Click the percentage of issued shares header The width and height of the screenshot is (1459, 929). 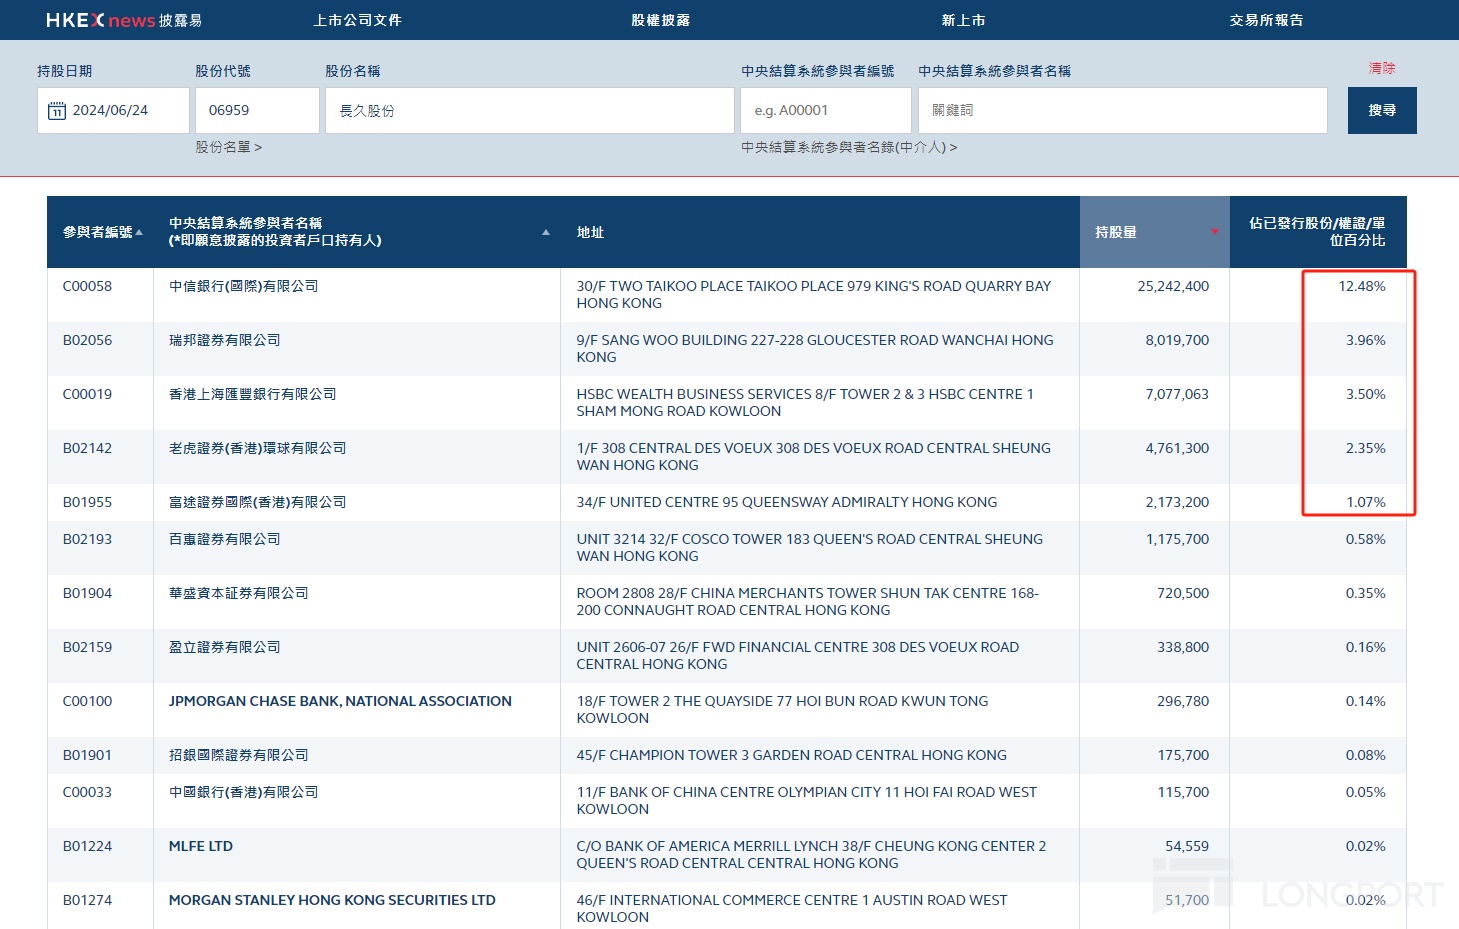point(1316,232)
